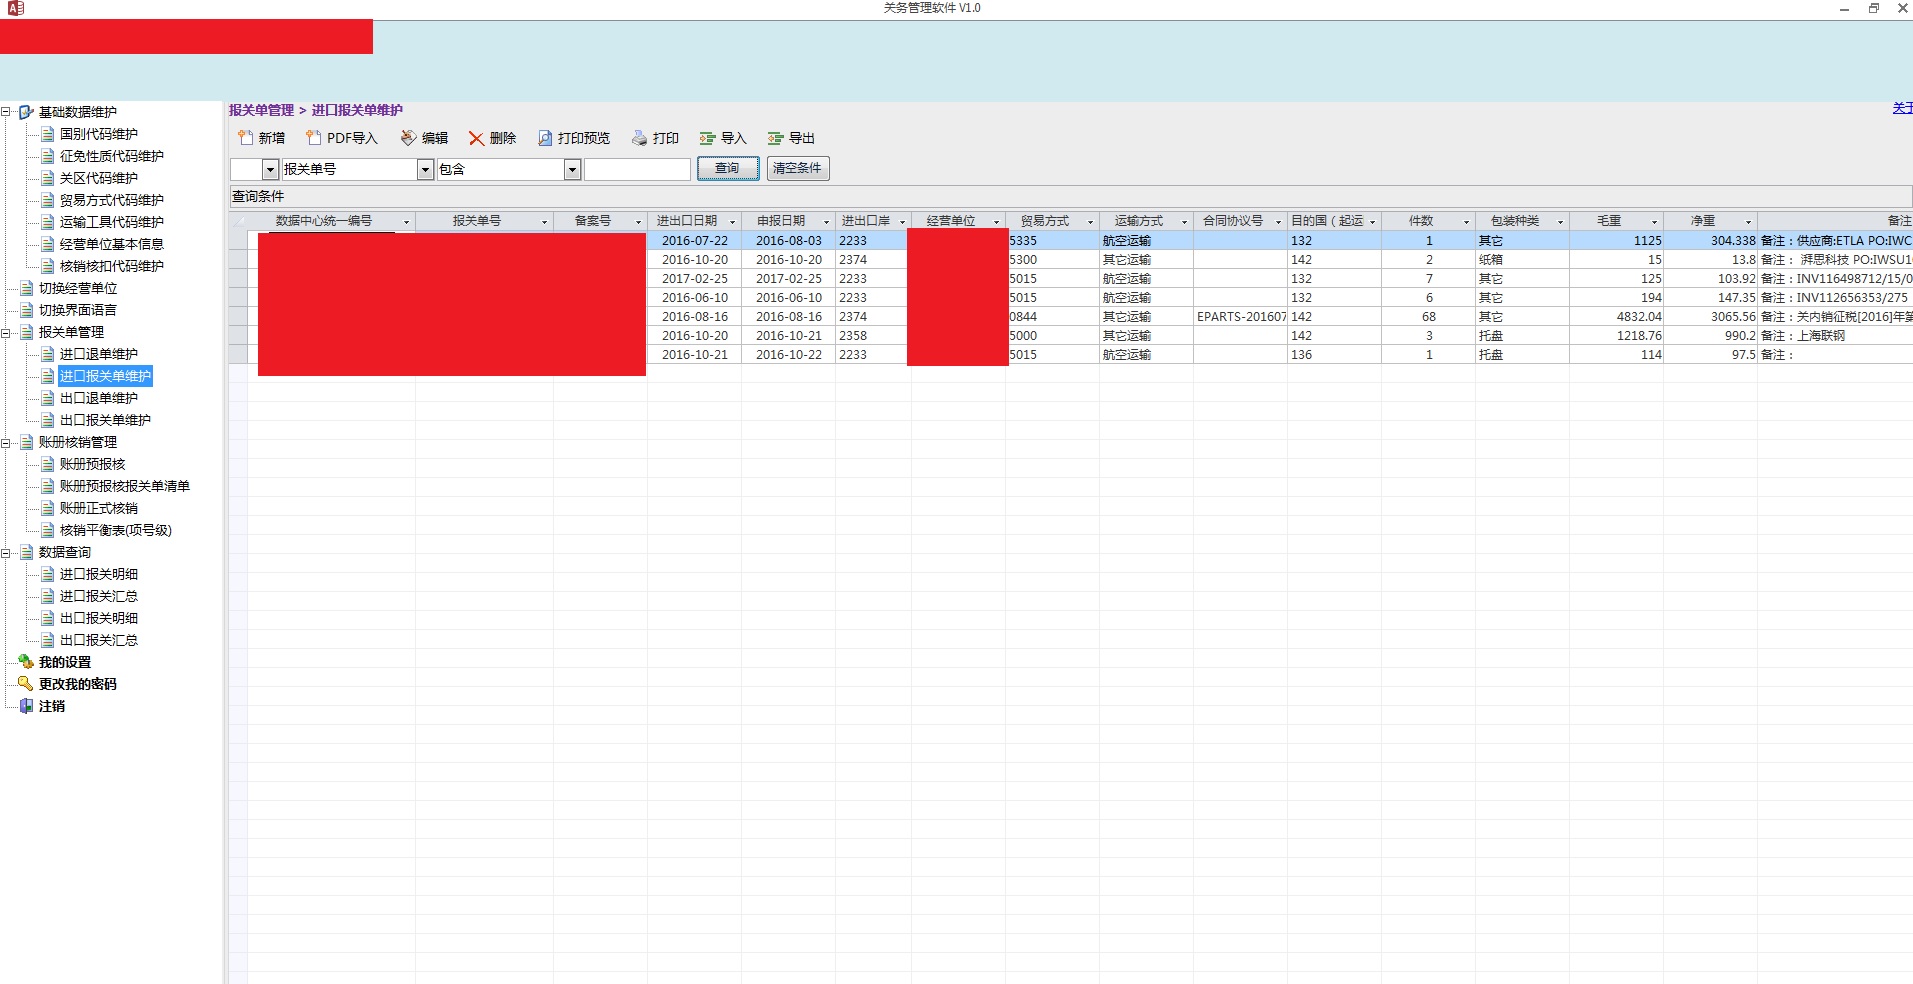Open 进出口日期 column filter arrow
Image resolution: width=1913 pixels, height=984 pixels.
click(x=732, y=222)
